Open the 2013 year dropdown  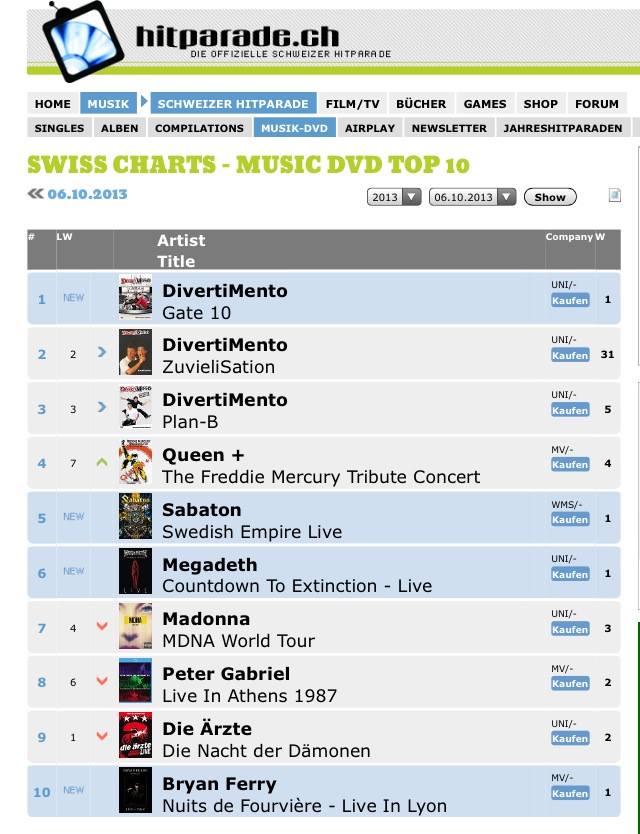395,197
